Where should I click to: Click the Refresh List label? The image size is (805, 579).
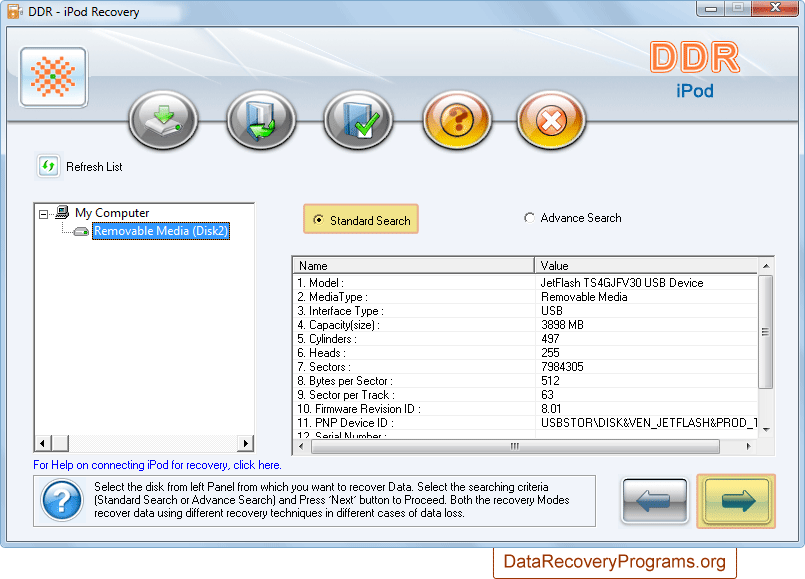94,167
